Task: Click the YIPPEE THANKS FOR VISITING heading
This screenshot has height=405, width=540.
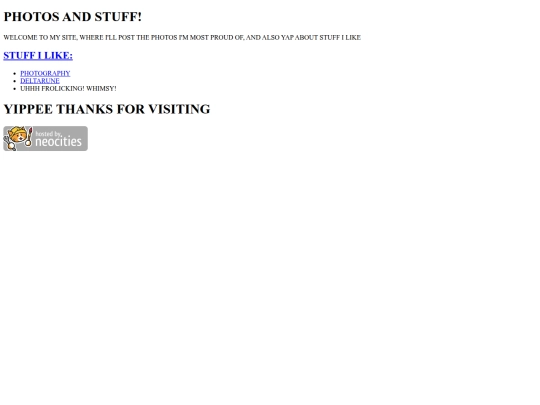Action: (107, 109)
